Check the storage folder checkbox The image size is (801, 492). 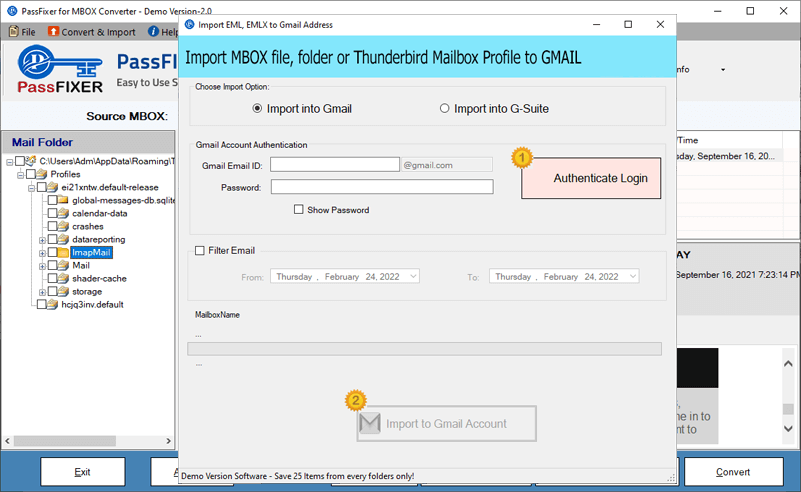pyautogui.click(x=52, y=291)
